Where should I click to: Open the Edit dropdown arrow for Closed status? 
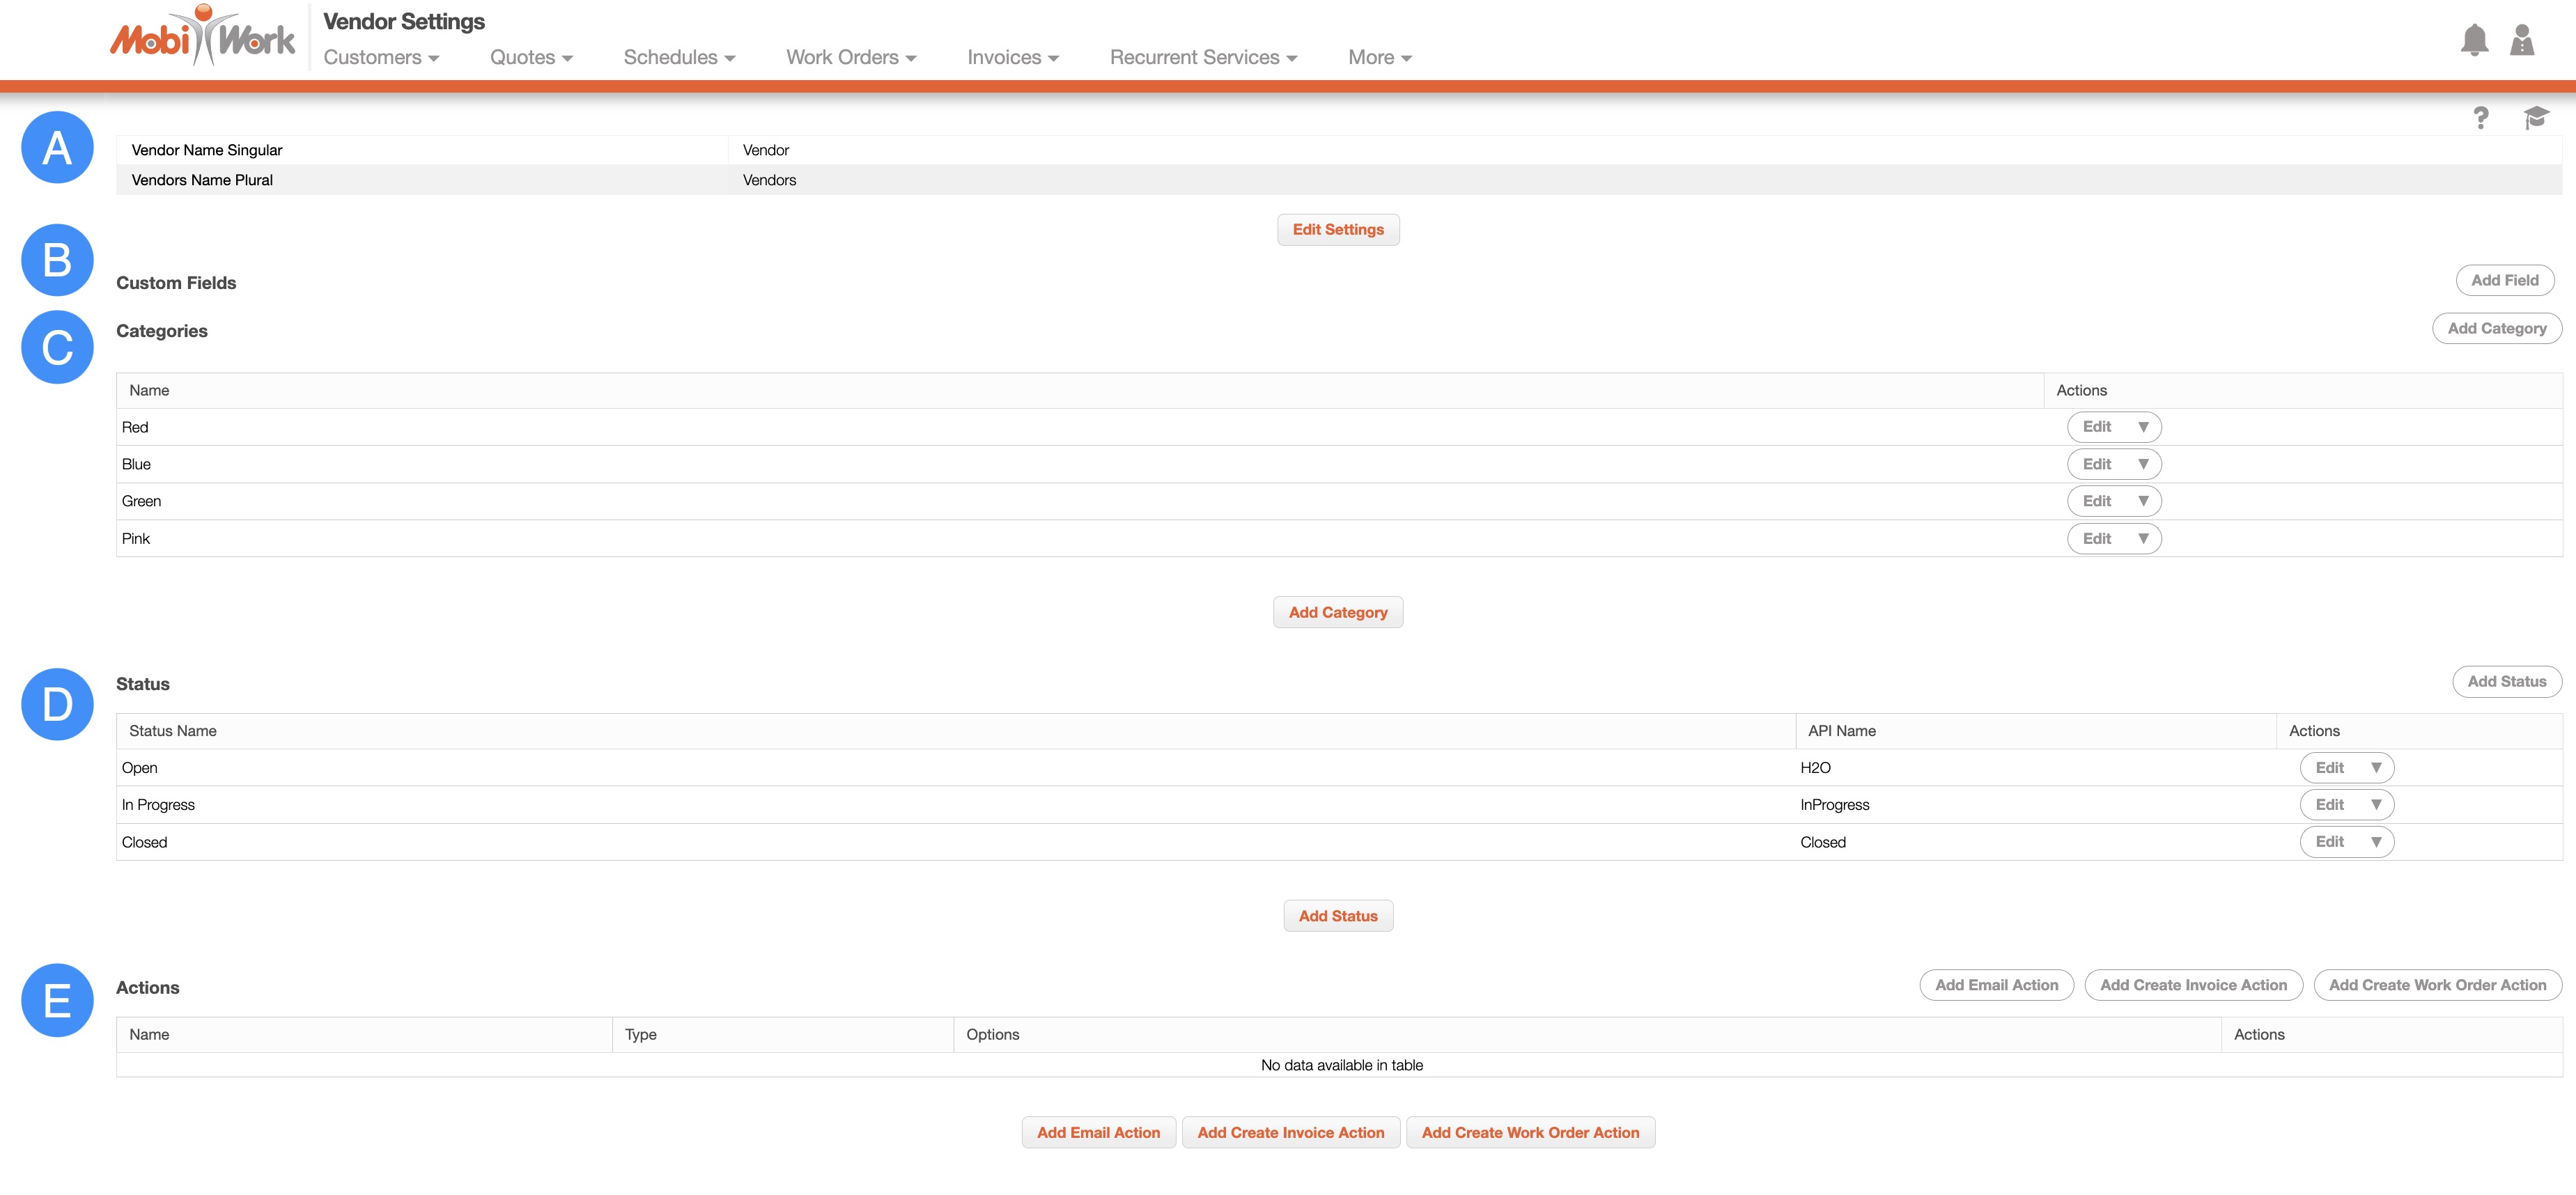[2376, 842]
